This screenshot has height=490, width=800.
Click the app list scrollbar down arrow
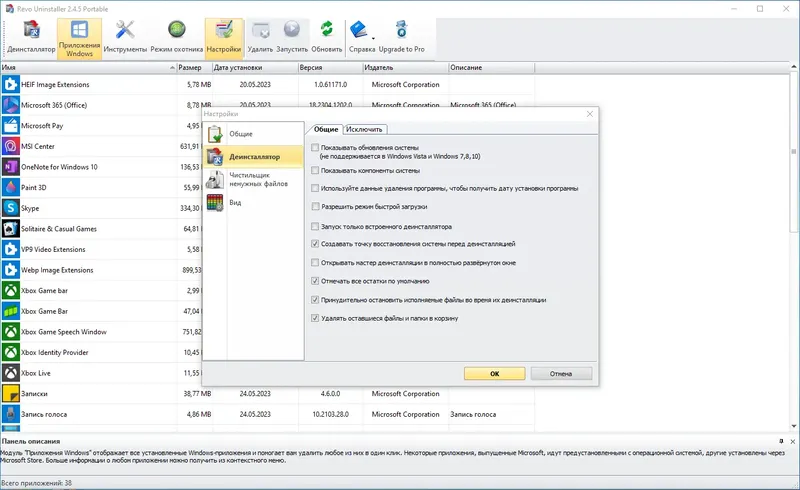point(794,426)
